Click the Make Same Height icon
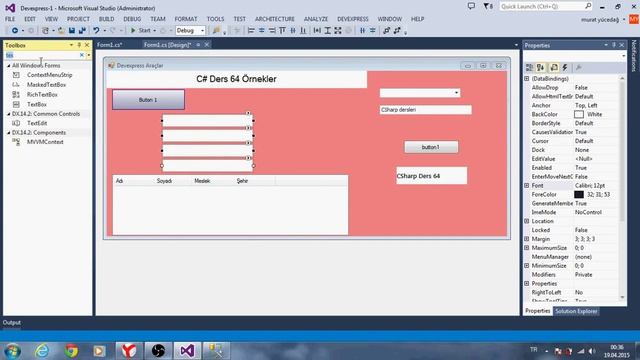Image resolution: width=640 pixels, height=360 pixels. (327, 31)
